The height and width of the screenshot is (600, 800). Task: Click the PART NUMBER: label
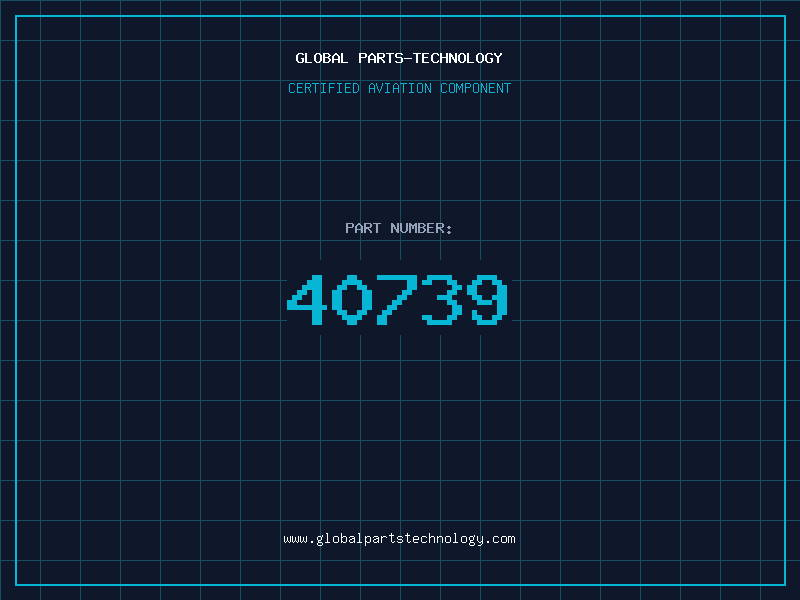click(x=399, y=228)
